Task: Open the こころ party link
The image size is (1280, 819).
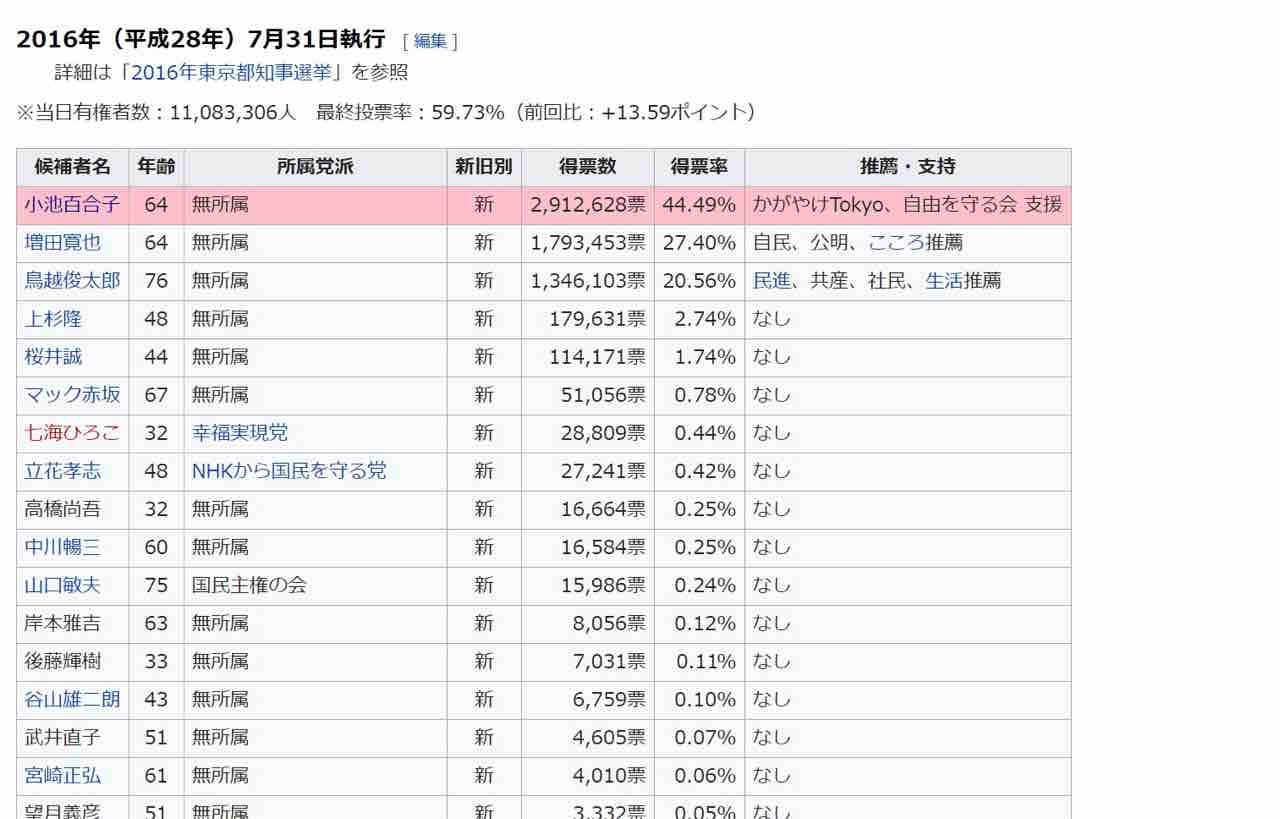Action: click(x=896, y=243)
